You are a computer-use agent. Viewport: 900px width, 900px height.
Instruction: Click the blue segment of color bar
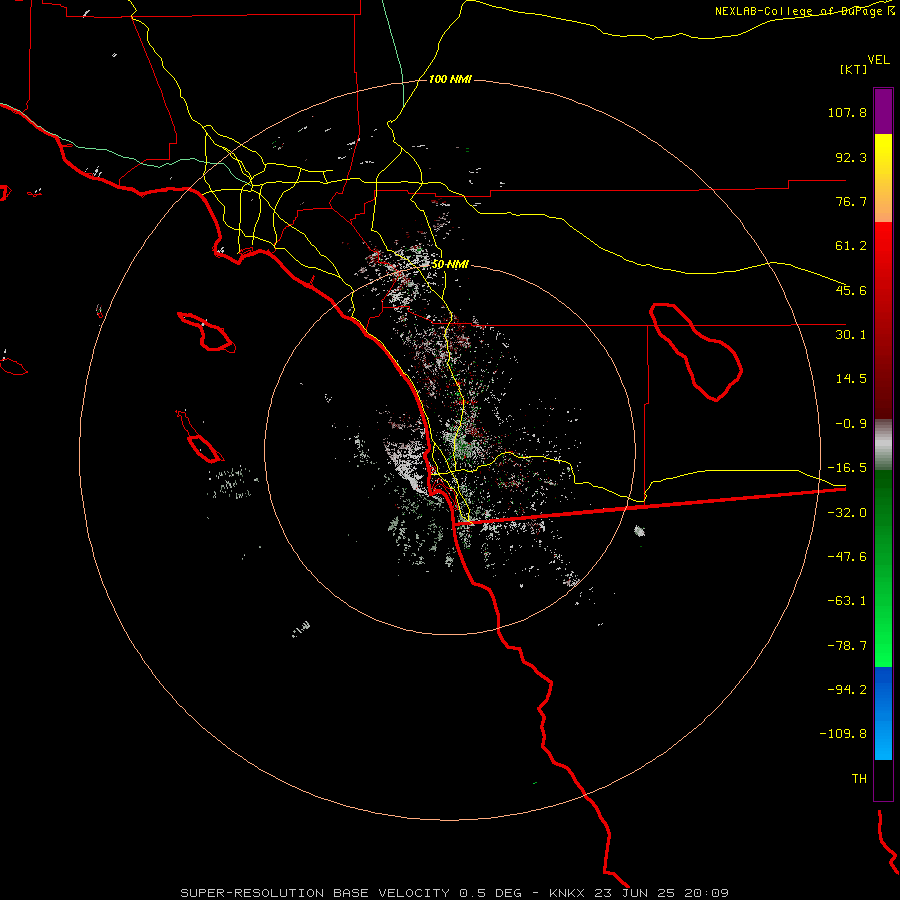click(x=883, y=713)
